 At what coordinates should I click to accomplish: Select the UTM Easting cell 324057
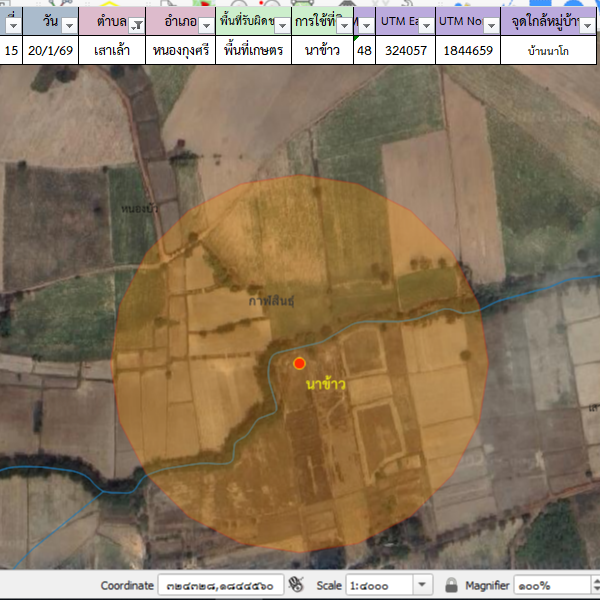pyautogui.click(x=405, y=50)
